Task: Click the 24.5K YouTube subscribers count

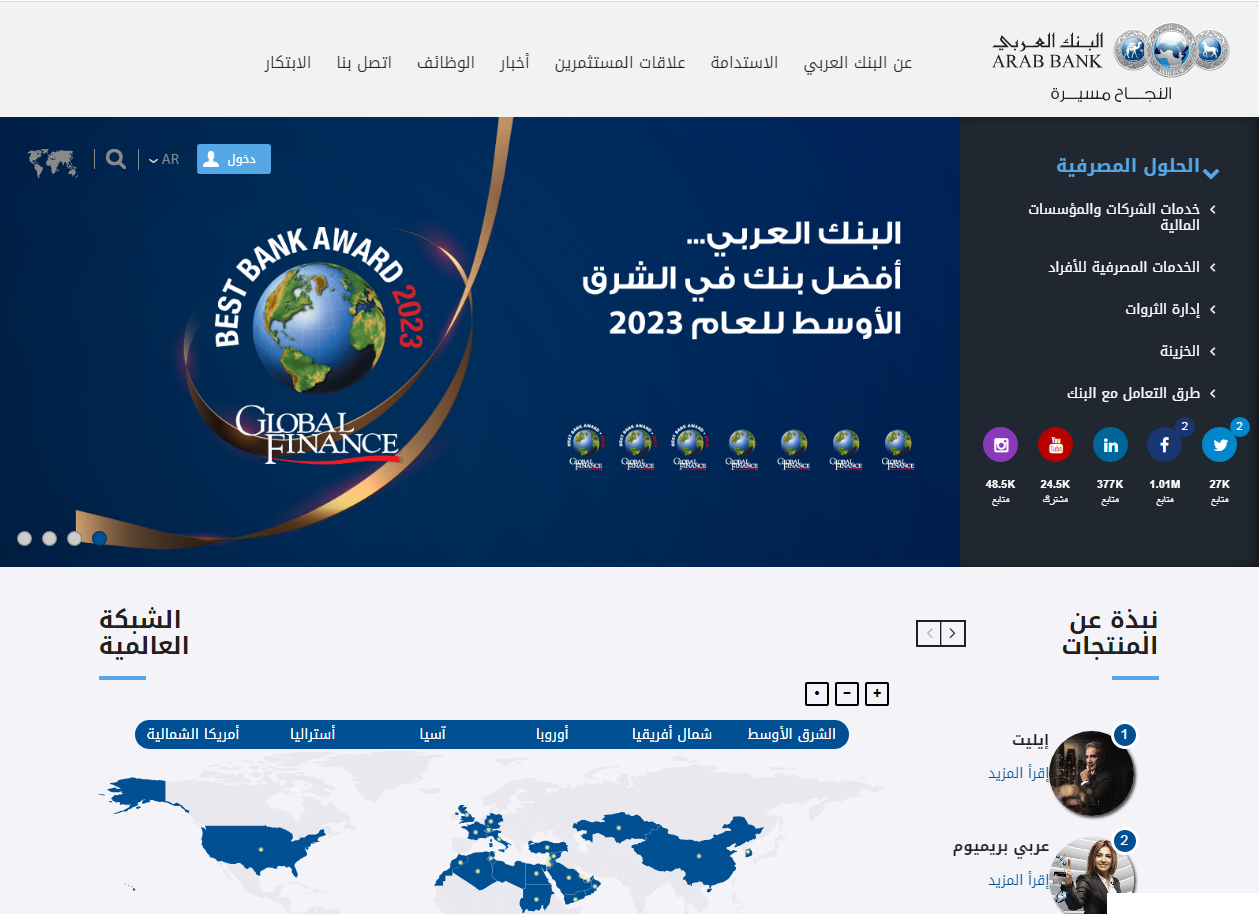Action: pos(1055,484)
